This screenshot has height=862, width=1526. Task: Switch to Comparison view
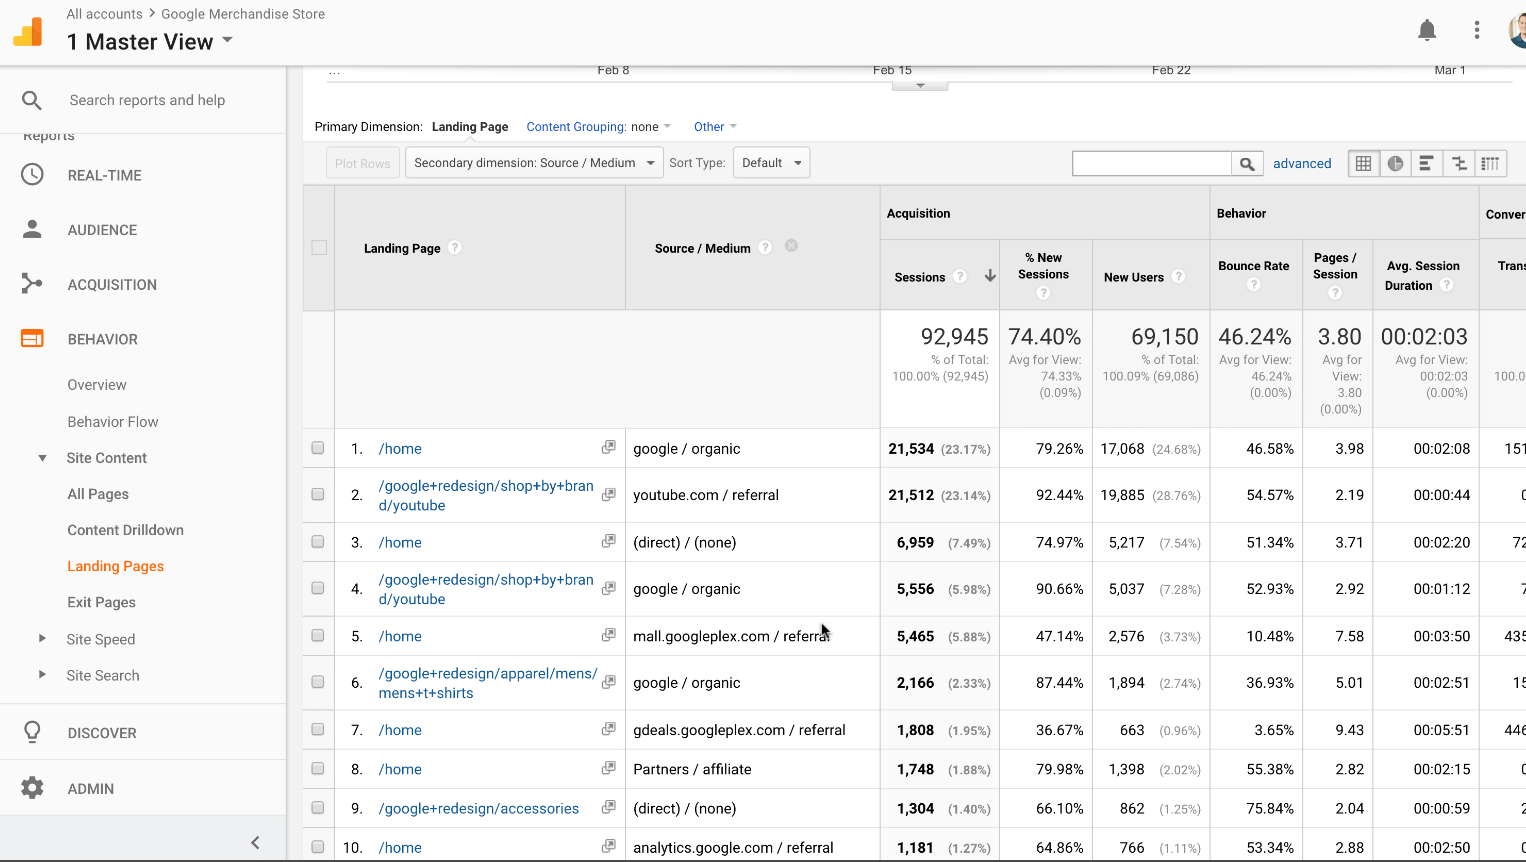pos(1459,164)
